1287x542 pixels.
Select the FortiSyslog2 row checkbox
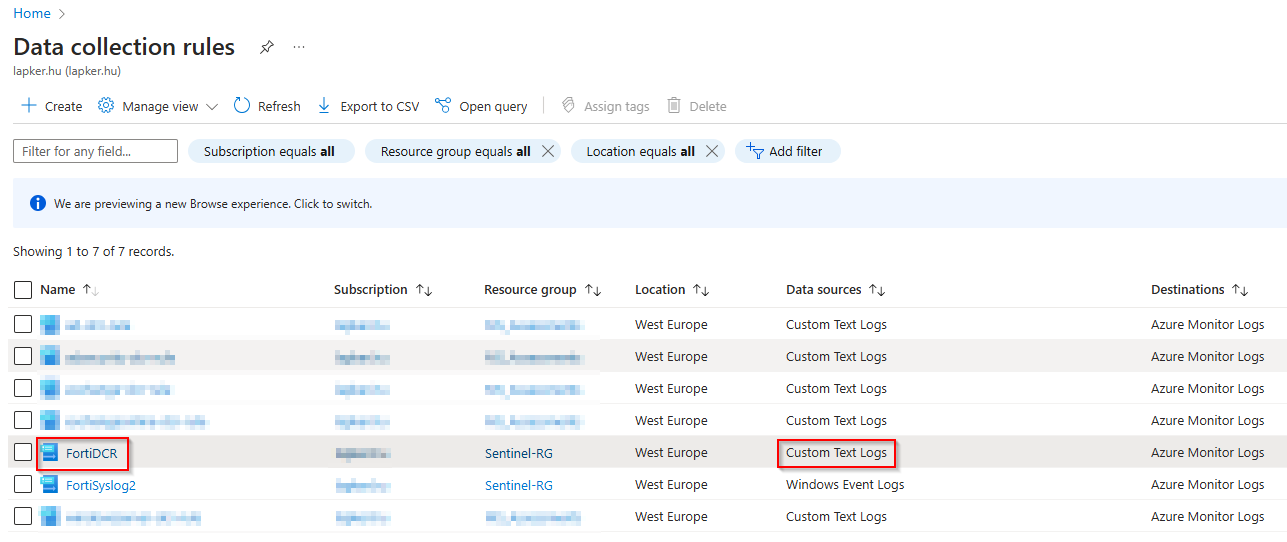pyautogui.click(x=23, y=485)
